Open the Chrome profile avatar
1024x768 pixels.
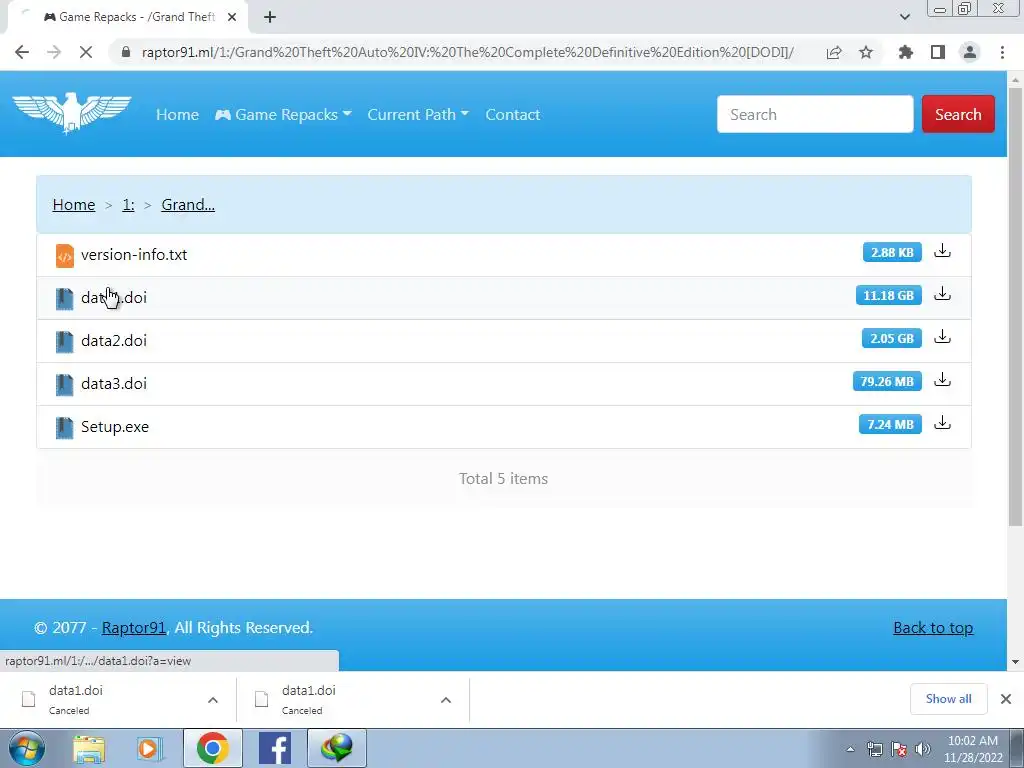click(x=970, y=52)
